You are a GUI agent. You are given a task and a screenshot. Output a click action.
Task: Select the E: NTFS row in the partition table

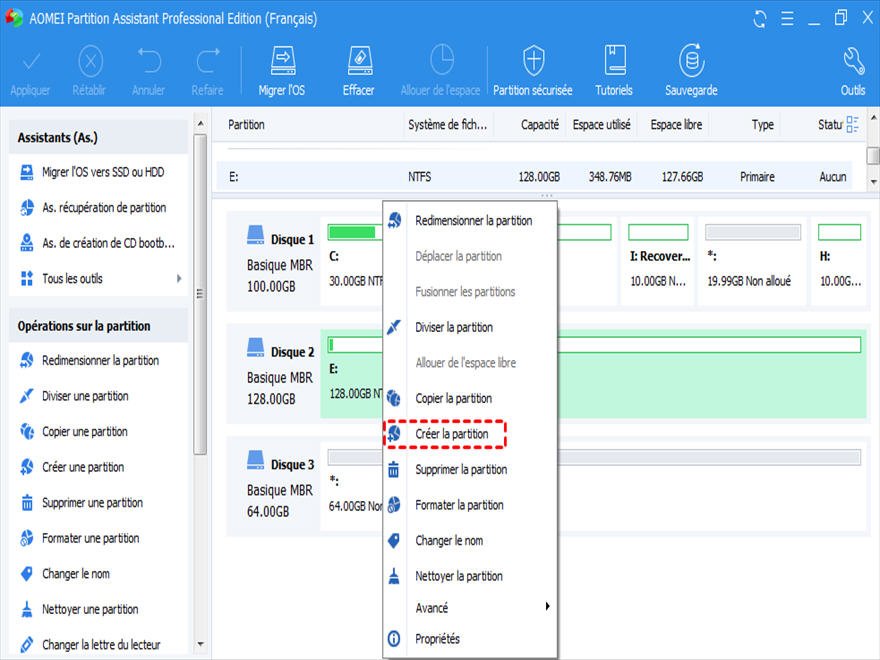(x=534, y=177)
